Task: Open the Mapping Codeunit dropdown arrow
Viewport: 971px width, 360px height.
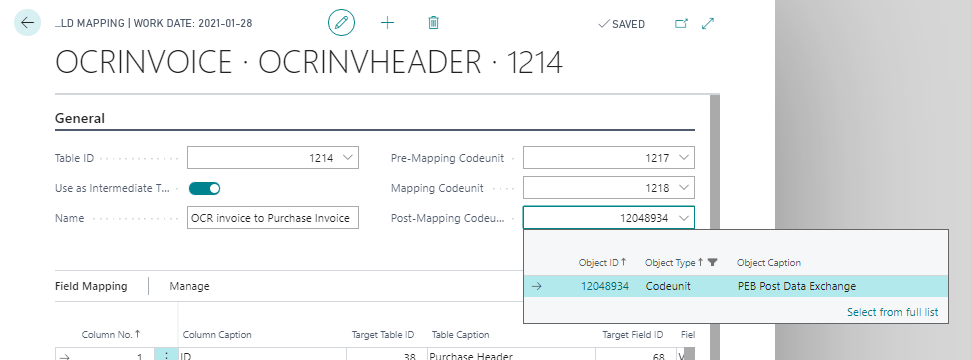Action: (x=684, y=188)
